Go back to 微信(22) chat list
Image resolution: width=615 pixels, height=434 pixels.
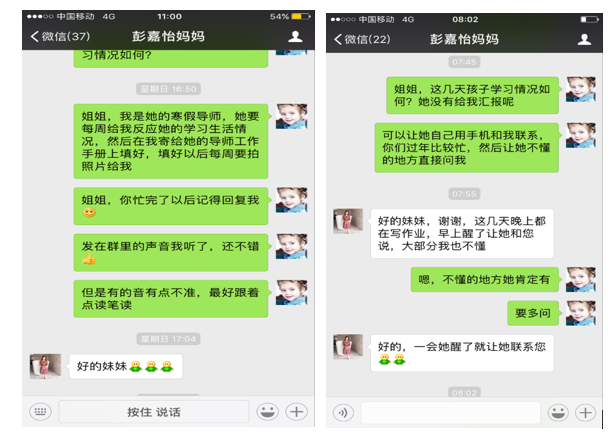point(362,39)
